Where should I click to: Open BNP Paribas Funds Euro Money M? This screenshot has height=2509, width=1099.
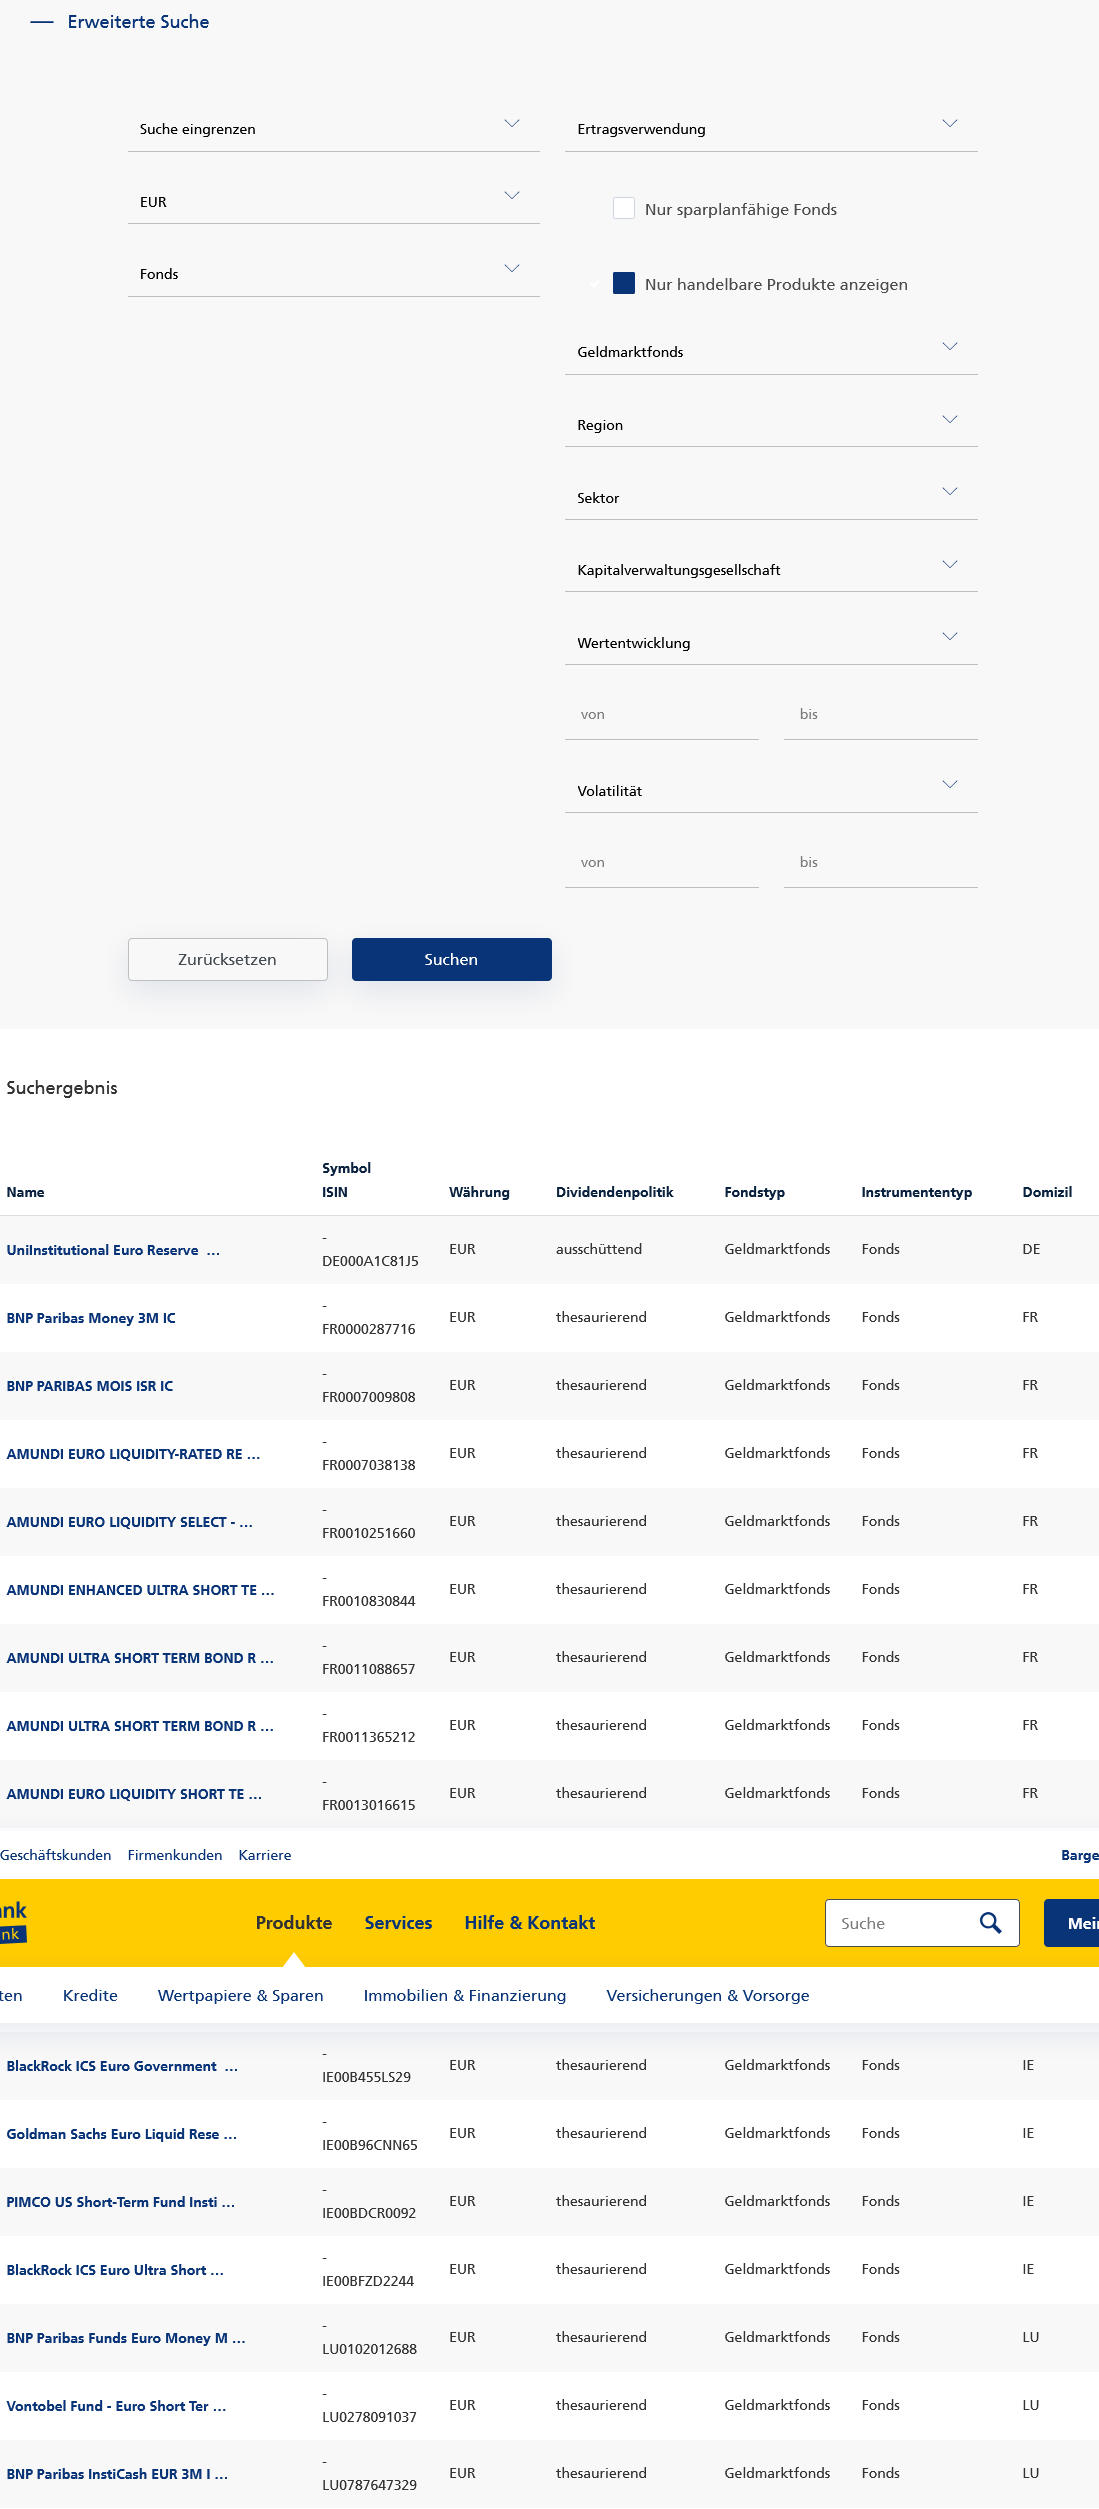[126, 2338]
